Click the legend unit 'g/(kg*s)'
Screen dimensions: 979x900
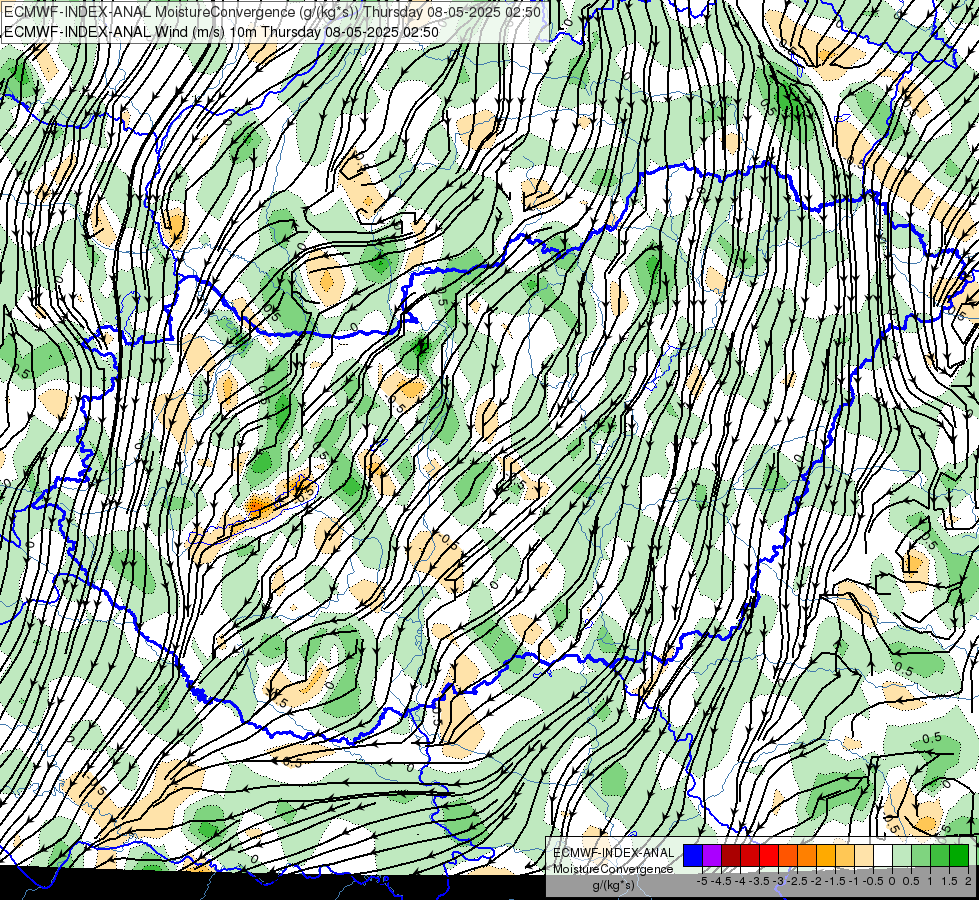point(614,885)
